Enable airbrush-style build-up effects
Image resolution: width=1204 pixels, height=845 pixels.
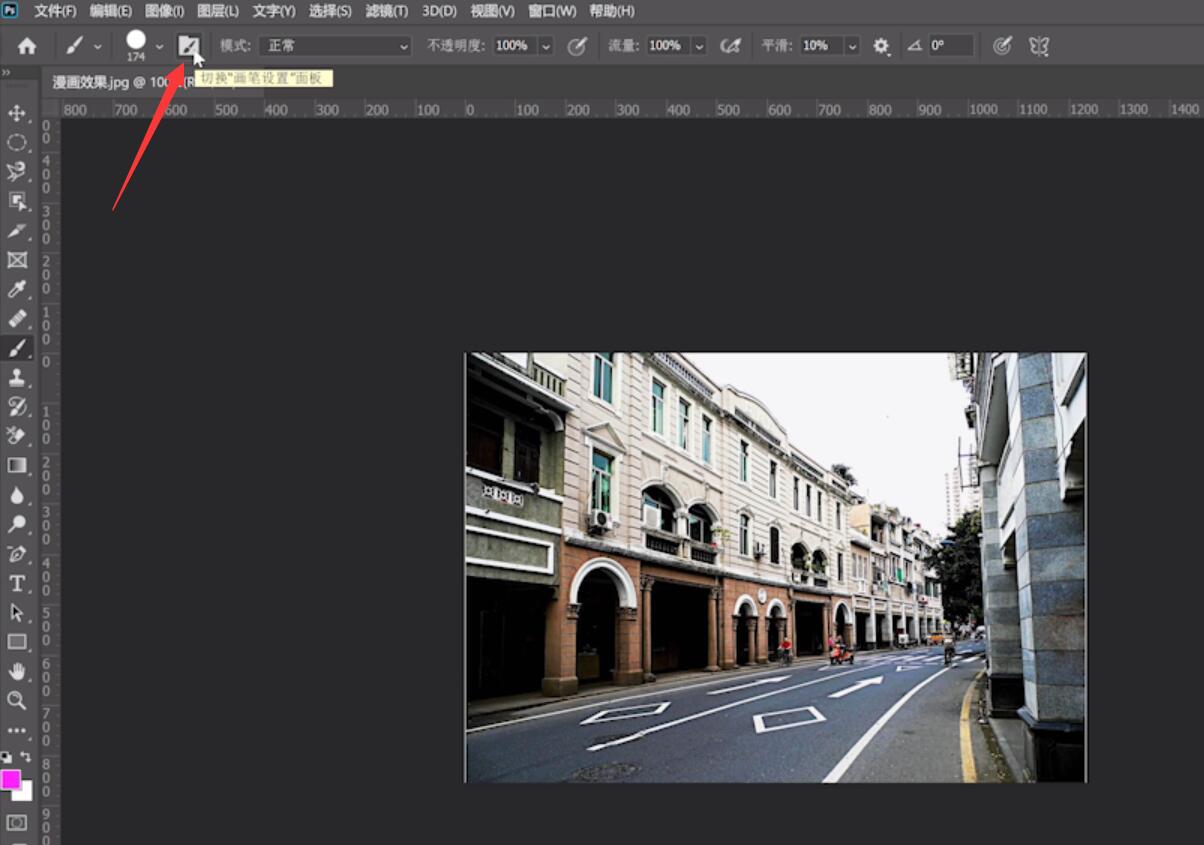pyautogui.click(x=730, y=46)
